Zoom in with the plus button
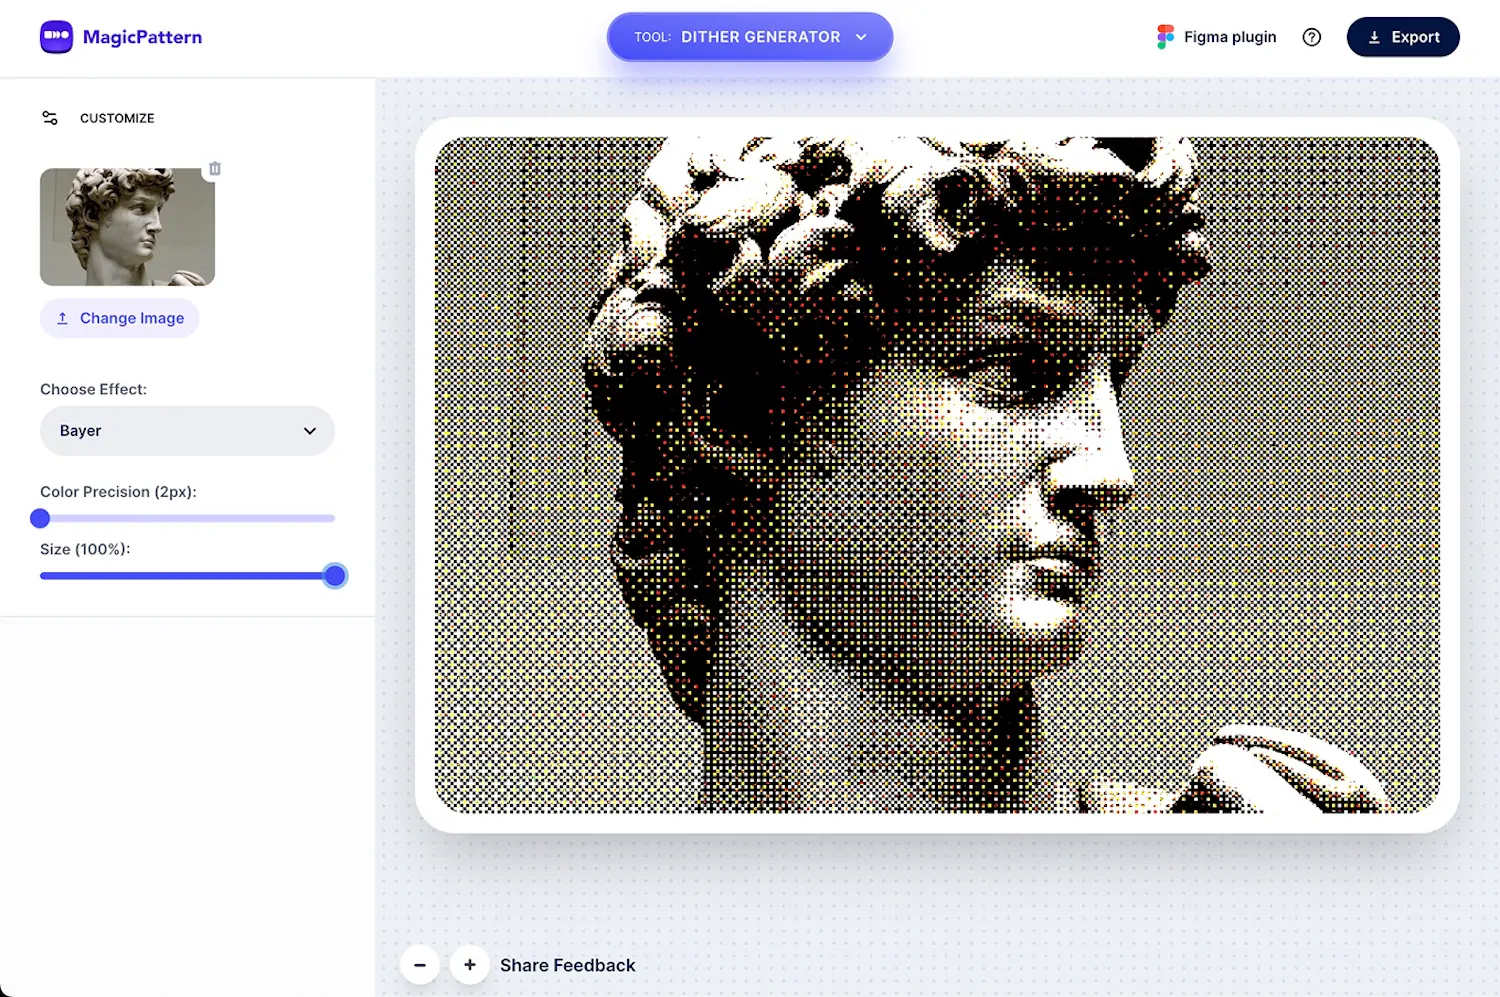The image size is (1500, 997). click(x=470, y=965)
